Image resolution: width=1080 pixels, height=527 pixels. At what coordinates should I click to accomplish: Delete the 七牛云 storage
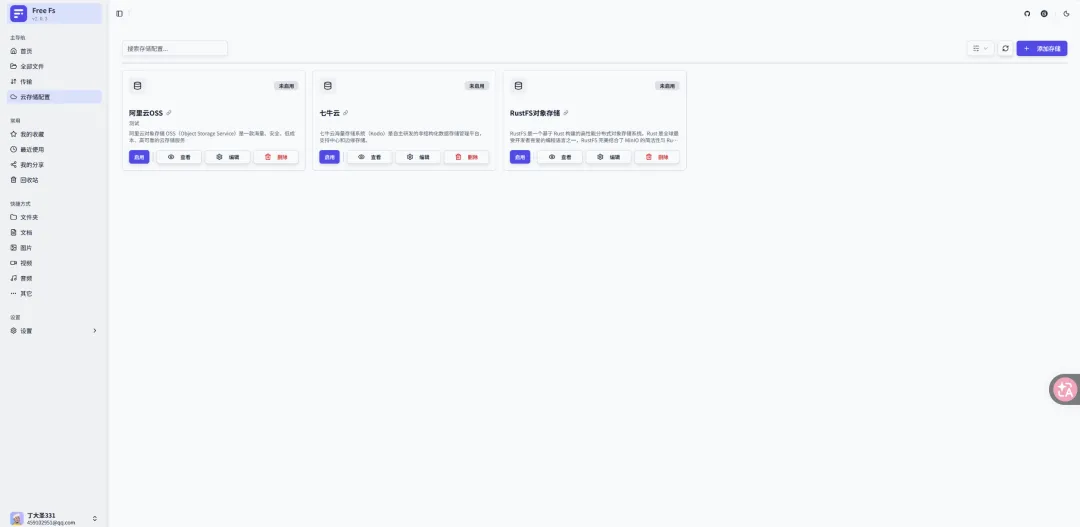[466, 157]
